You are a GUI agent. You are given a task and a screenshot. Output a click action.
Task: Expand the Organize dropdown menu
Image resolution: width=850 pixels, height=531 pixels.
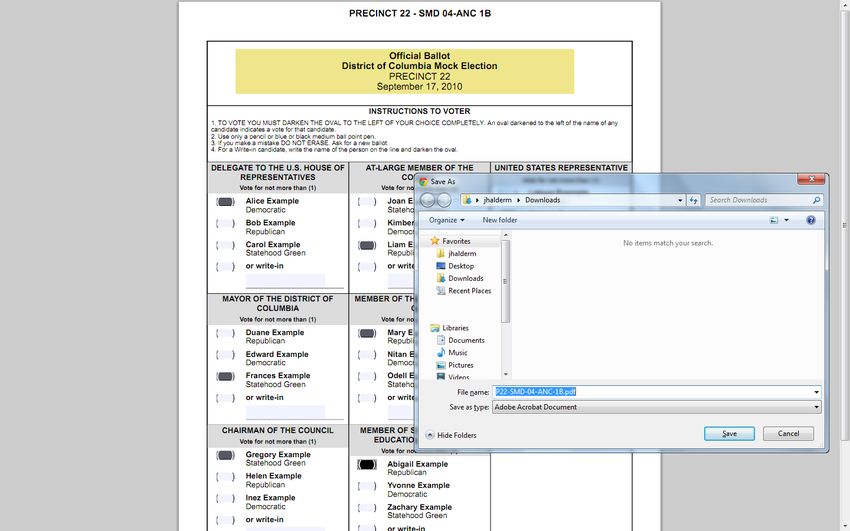tap(446, 220)
